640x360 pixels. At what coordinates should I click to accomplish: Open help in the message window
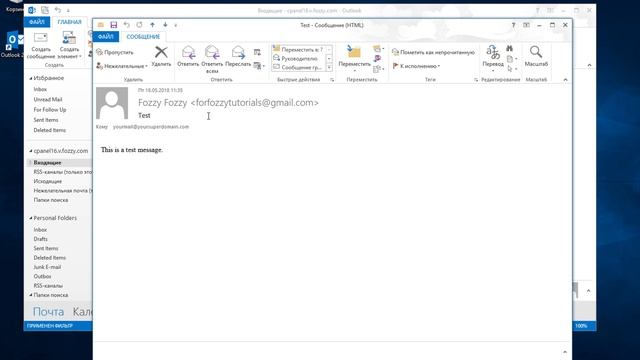click(x=513, y=25)
